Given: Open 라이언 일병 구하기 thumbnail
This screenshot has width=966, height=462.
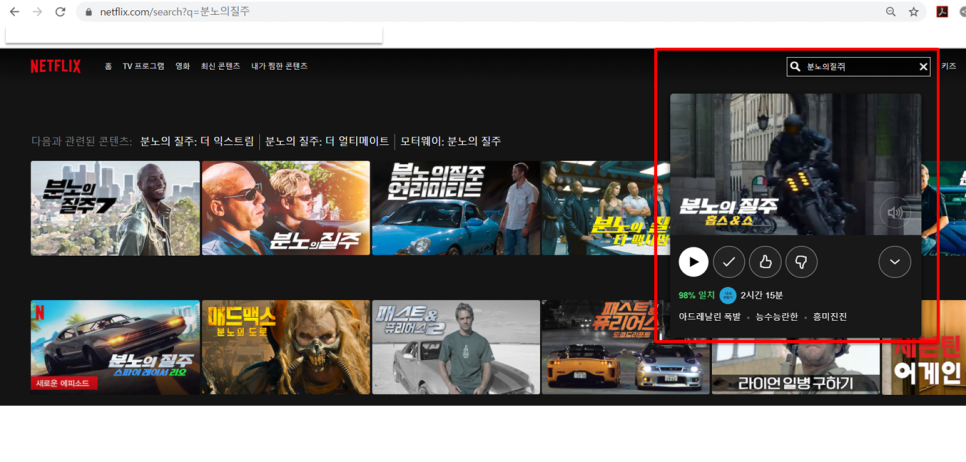Looking at the screenshot, I should pyautogui.click(x=796, y=367).
